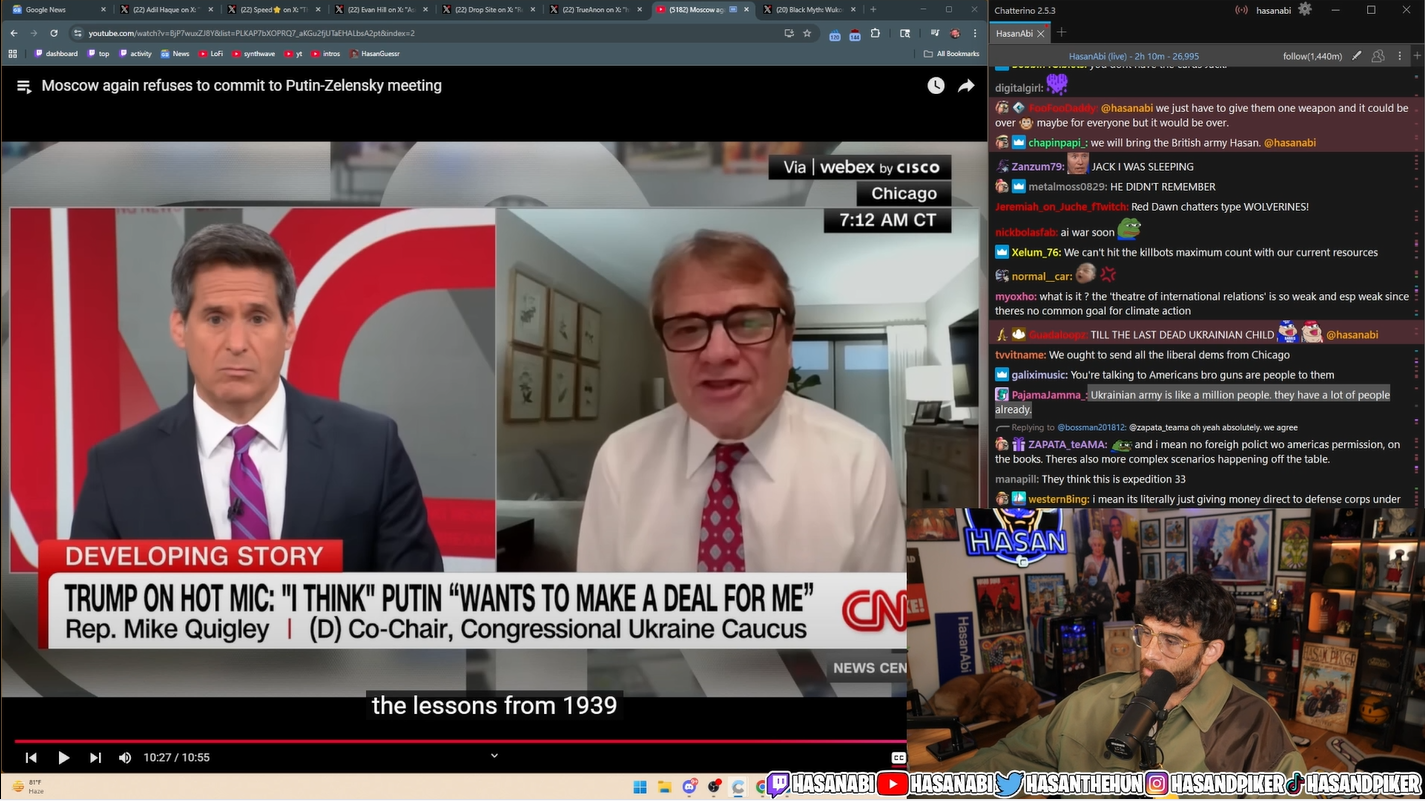1425x801 pixels.
Task: Open a new browser tab
Action: click(x=873, y=9)
